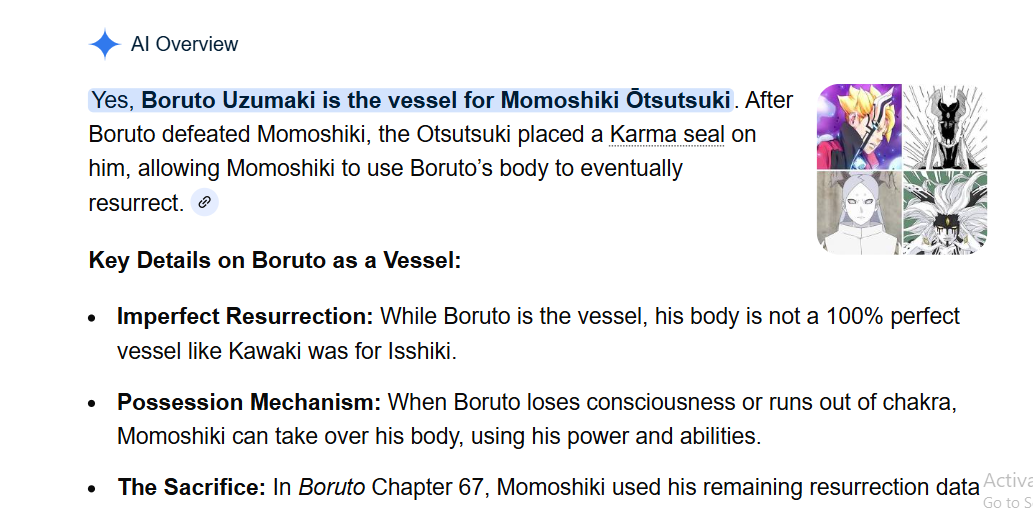
Task: Click the AI Overview sparkle icon
Action: click(x=104, y=44)
